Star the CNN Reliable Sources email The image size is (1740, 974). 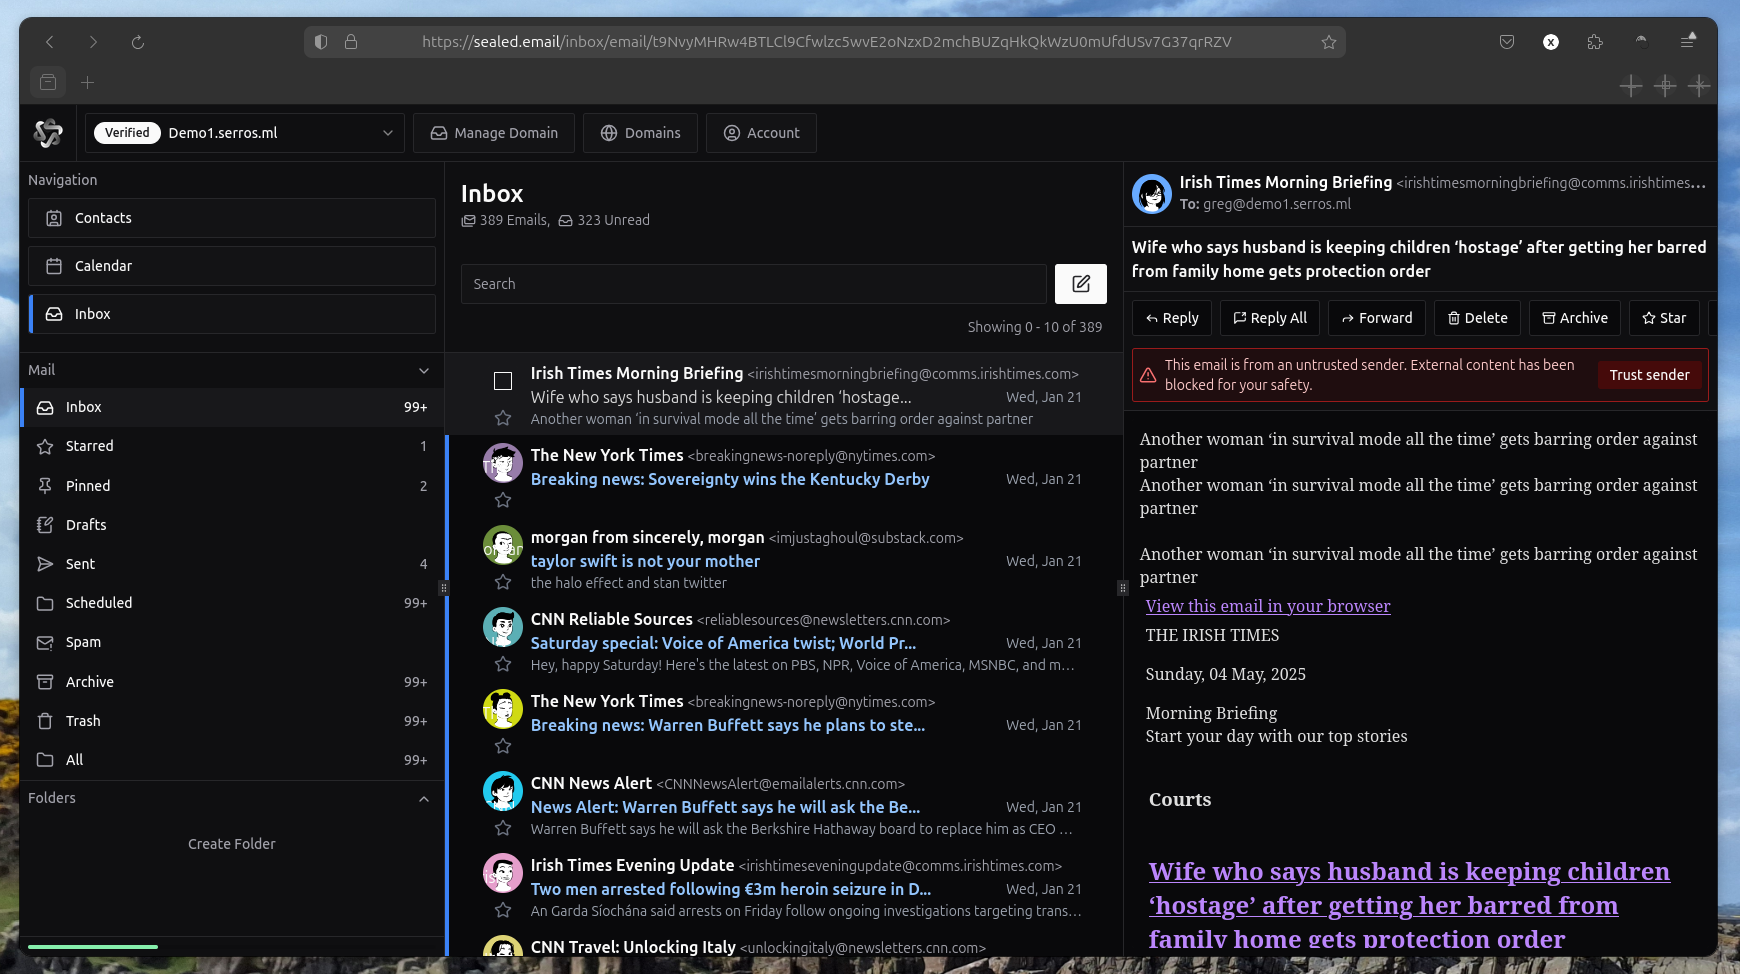coord(503,664)
